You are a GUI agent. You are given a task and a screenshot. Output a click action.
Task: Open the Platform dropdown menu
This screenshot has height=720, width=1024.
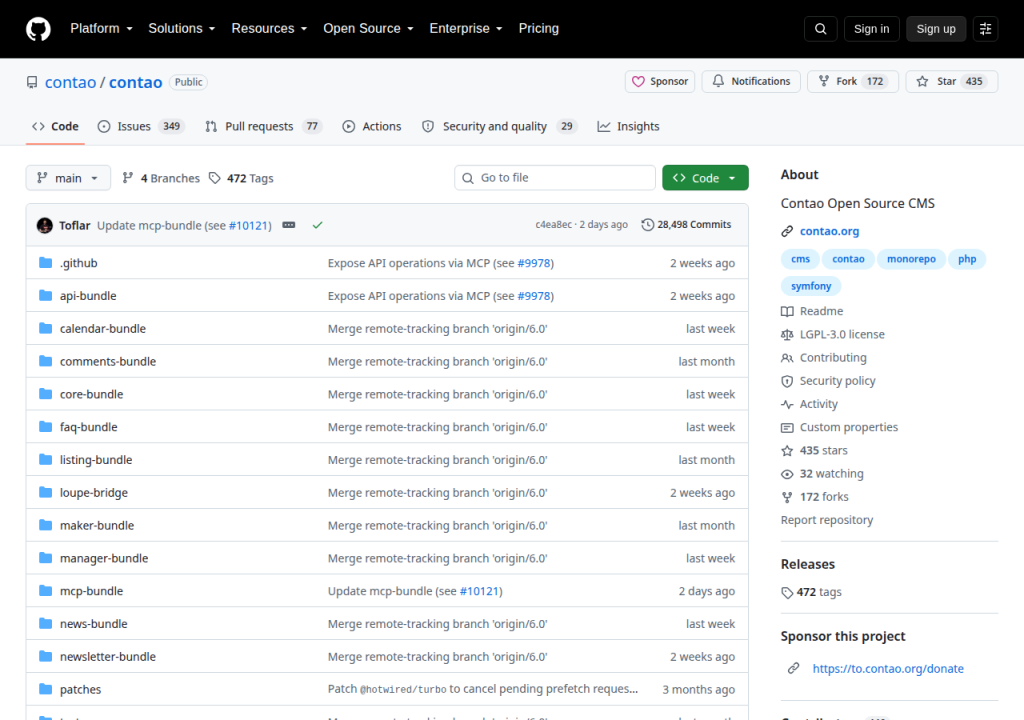[101, 29]
